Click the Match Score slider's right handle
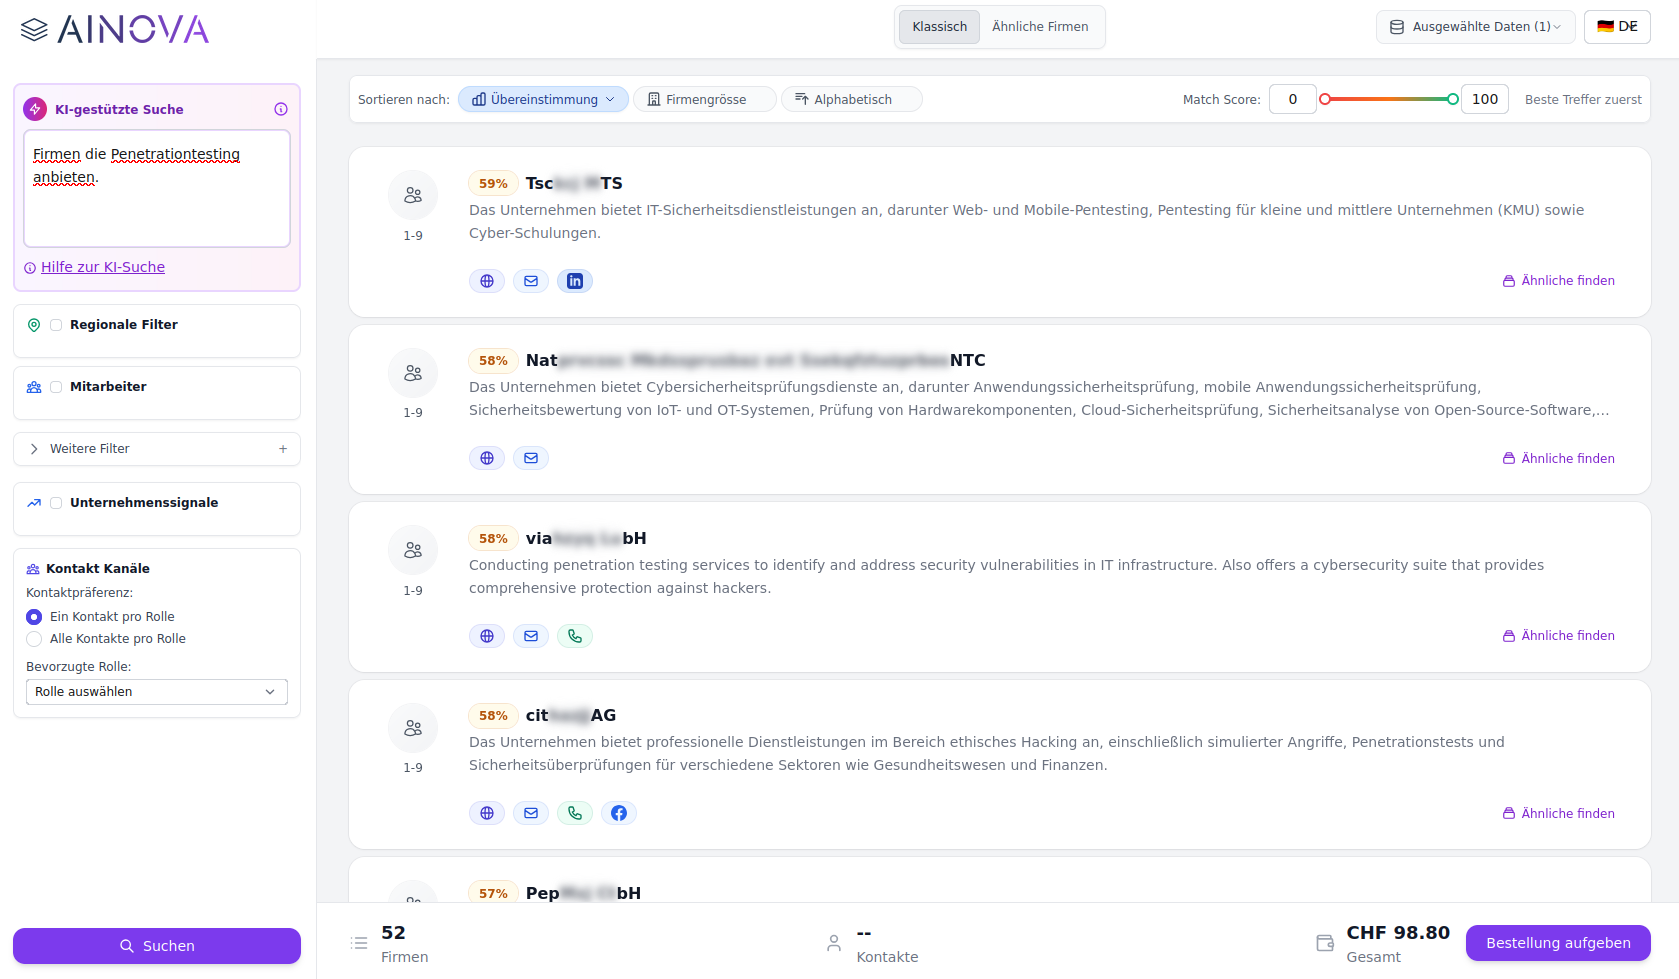The height and width of the screenshot is (979, 1679). tap(1452, 99)
